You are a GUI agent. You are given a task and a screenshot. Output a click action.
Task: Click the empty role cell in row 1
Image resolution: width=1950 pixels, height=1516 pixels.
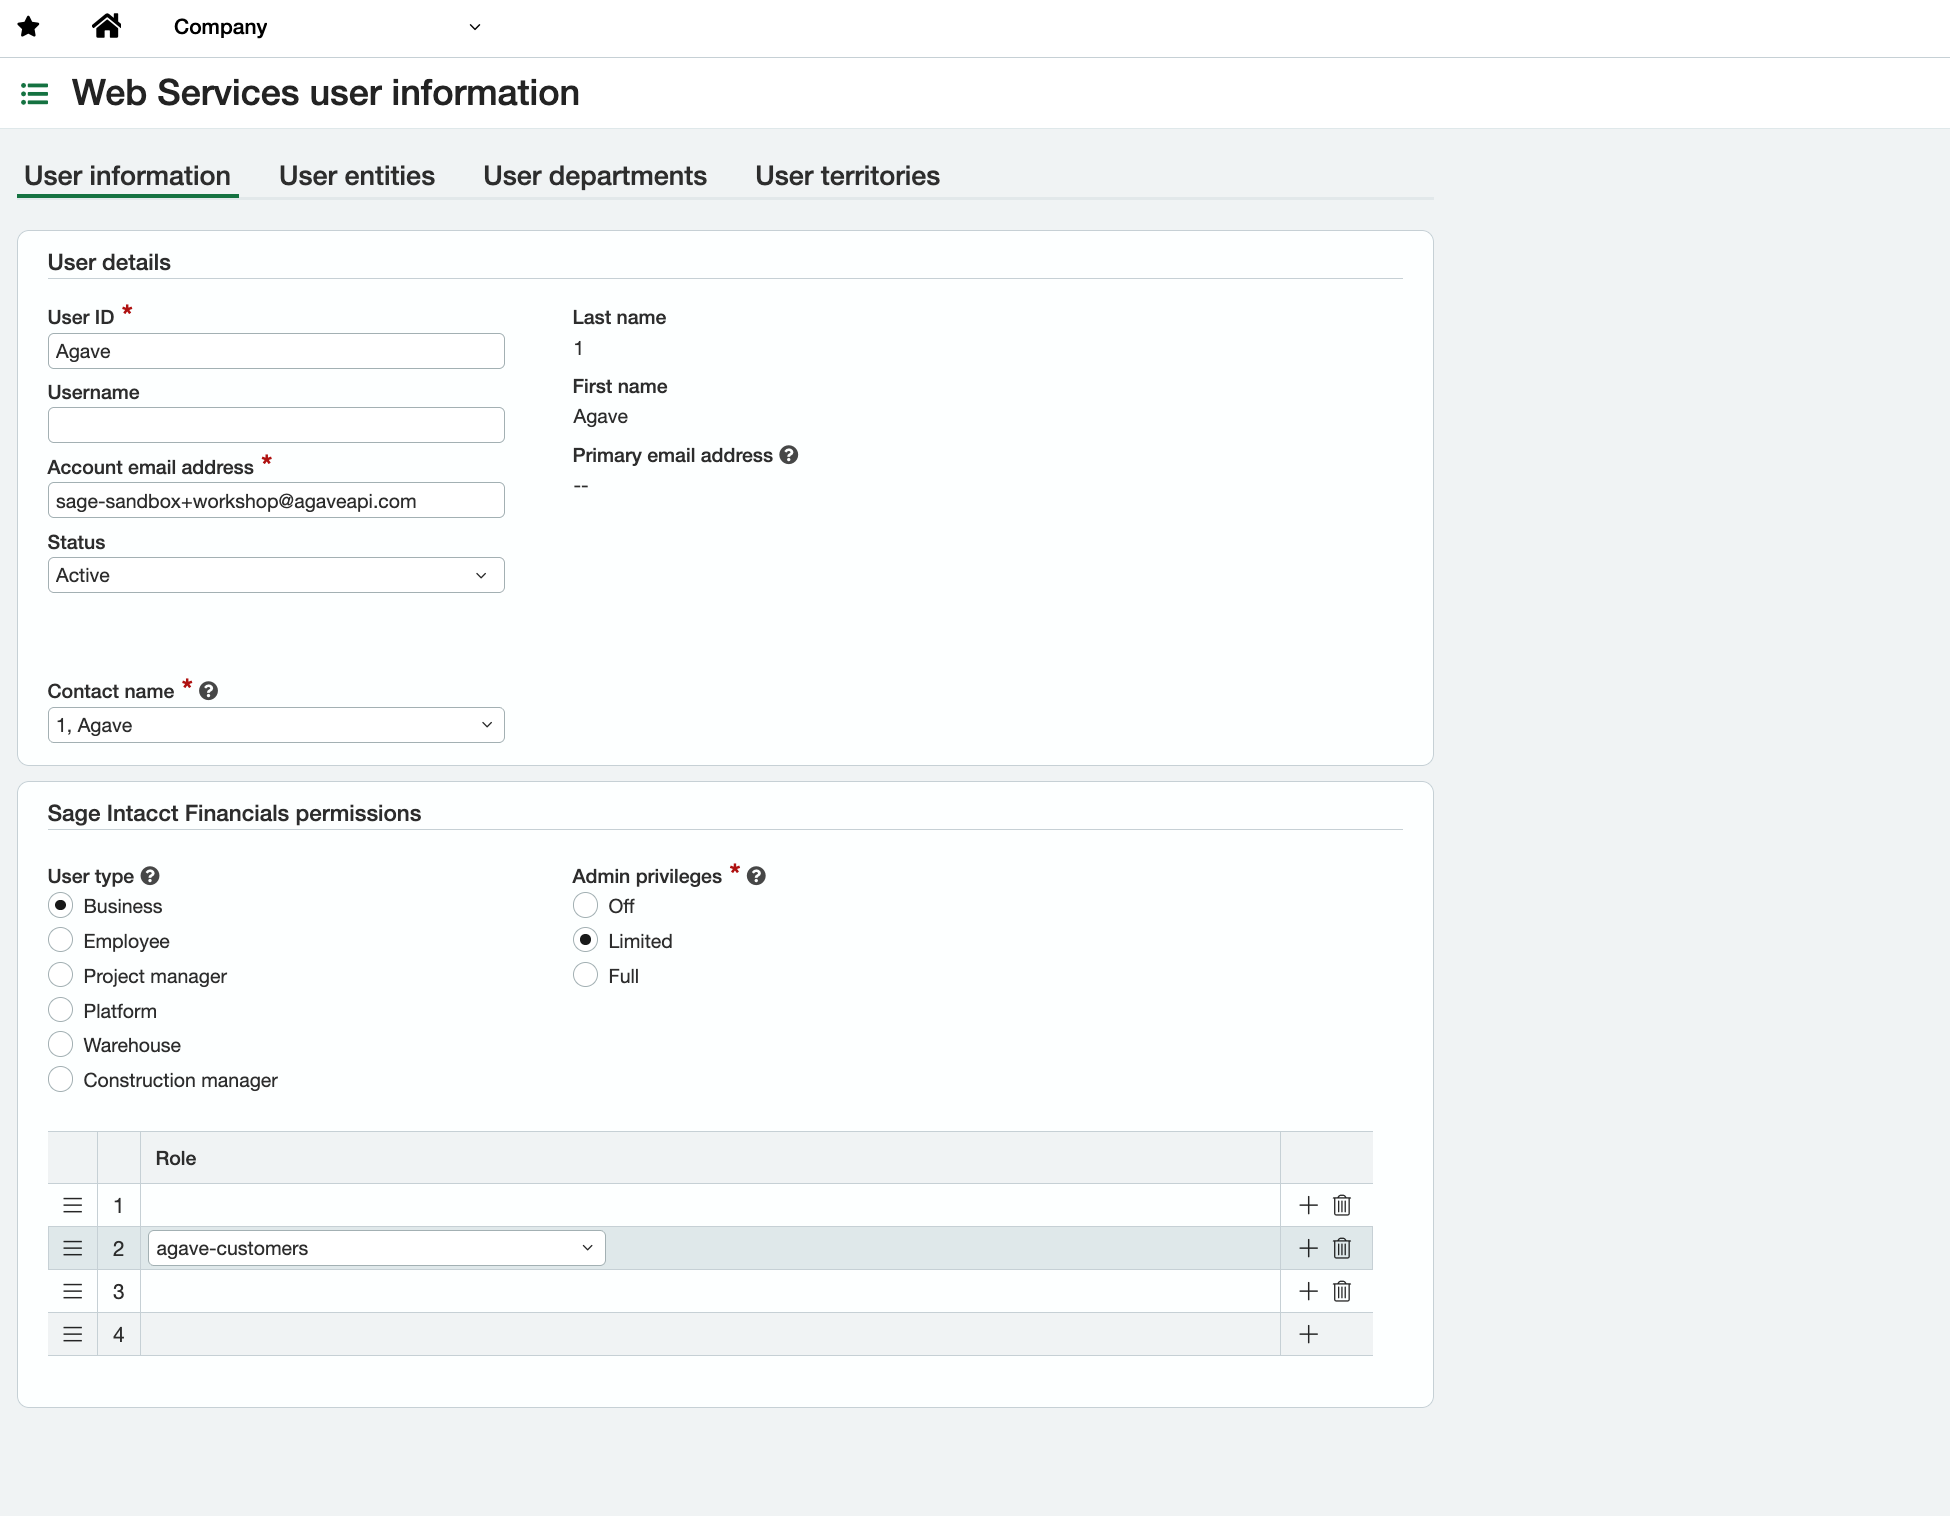tap(710, 1205)
